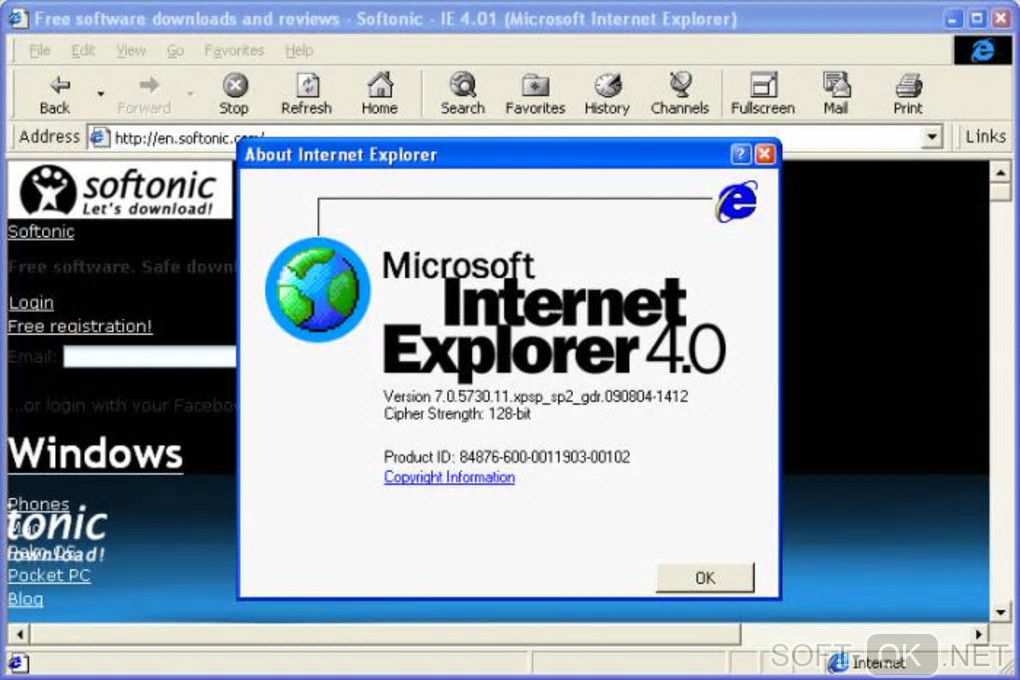
Task: Switch to Fullscreen toolbar icon
Action: [x=764, y=85]
